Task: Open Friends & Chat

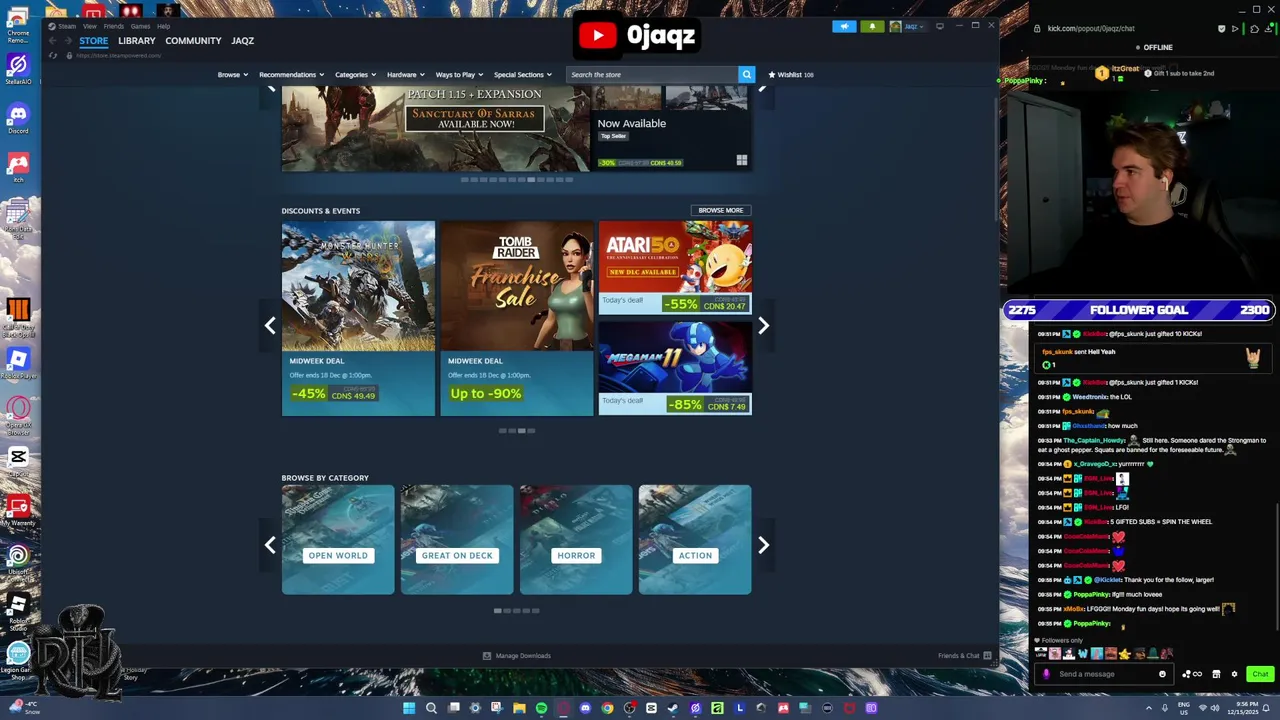Action: click(965, 656)
